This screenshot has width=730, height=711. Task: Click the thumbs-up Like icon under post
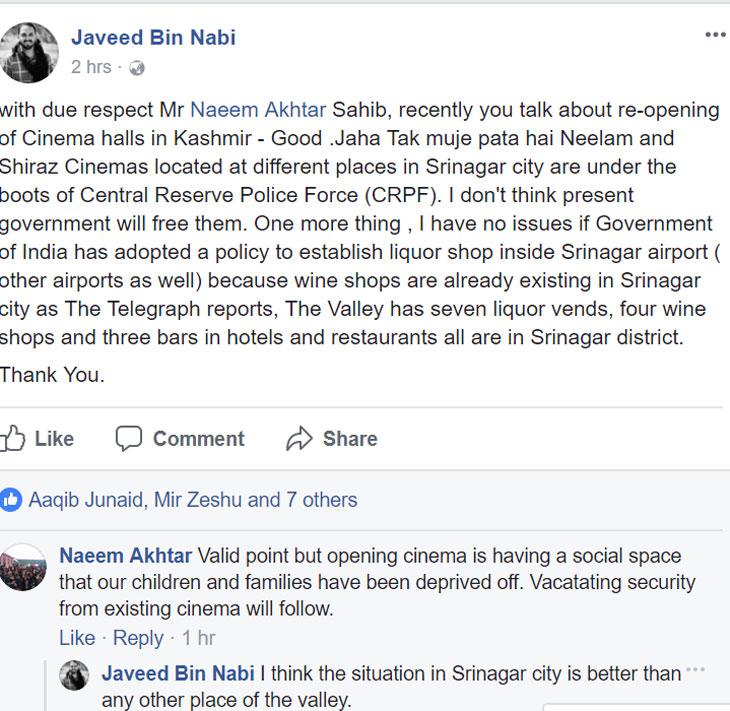(12, 438)
